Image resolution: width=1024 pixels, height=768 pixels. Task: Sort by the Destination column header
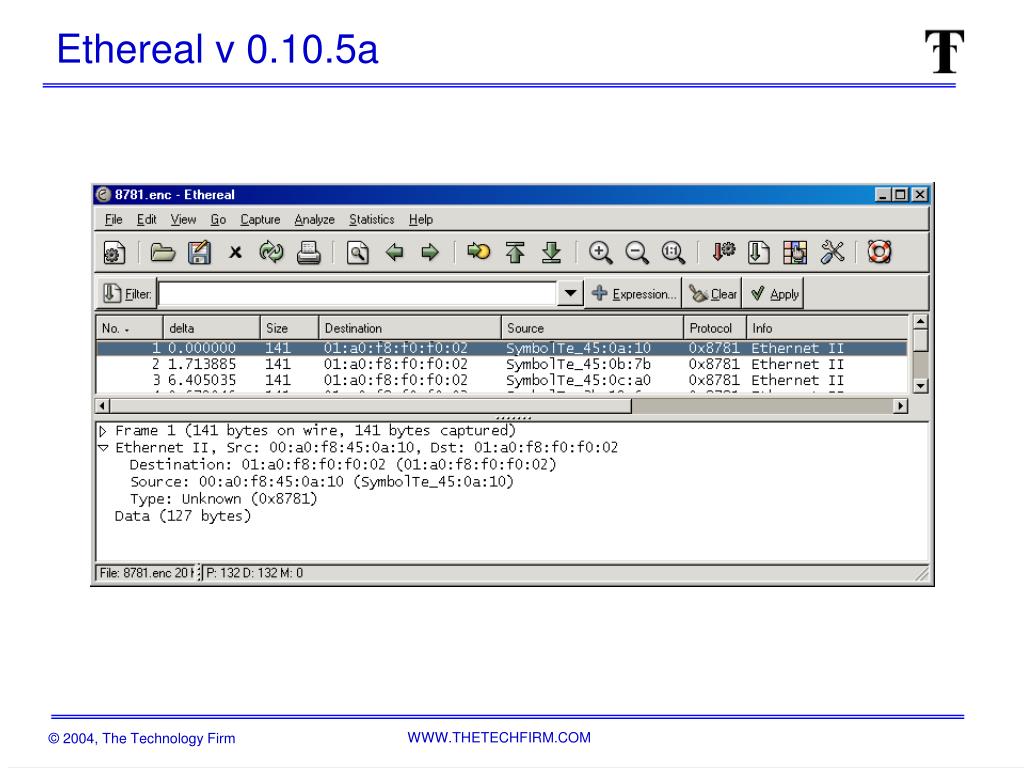pos(410,328)
